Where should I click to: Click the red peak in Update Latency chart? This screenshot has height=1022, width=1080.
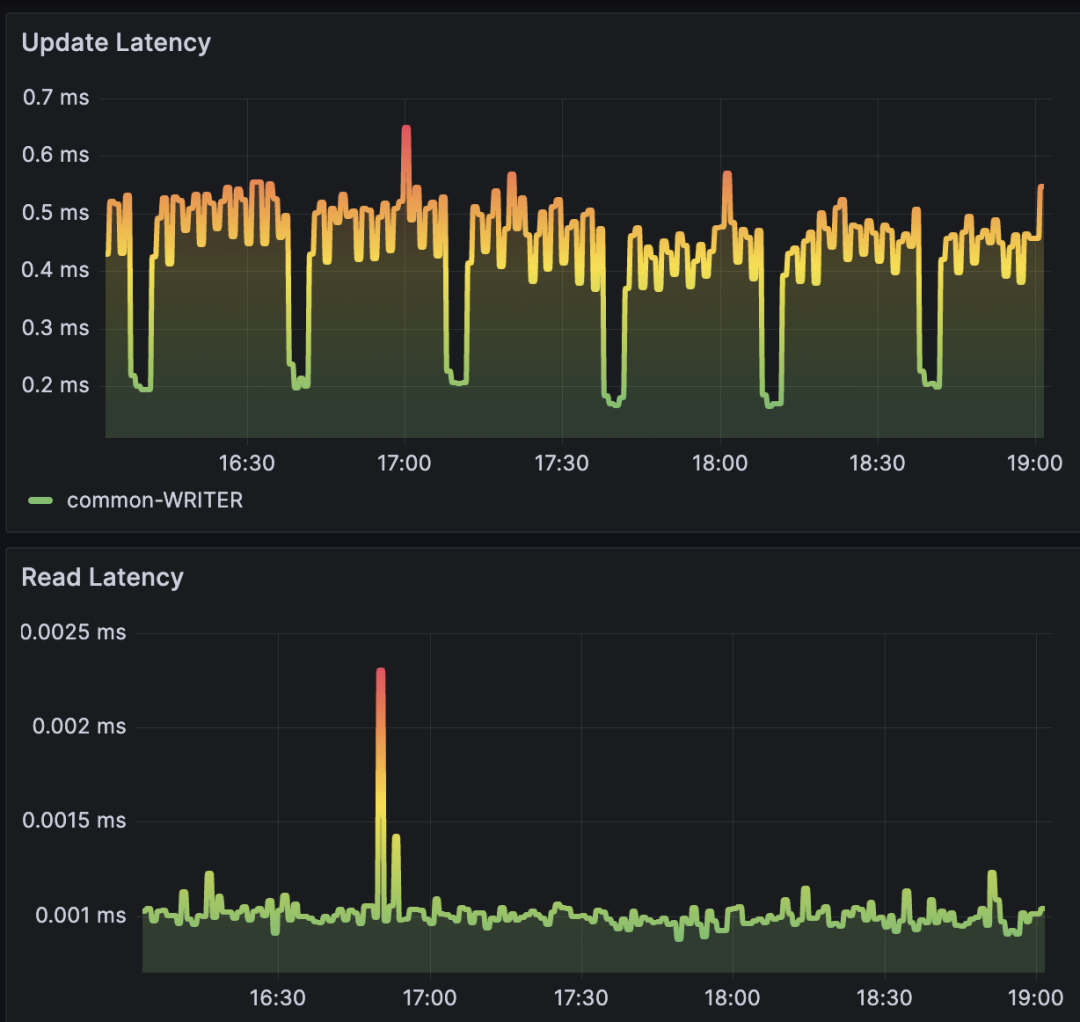pos(406,129)
